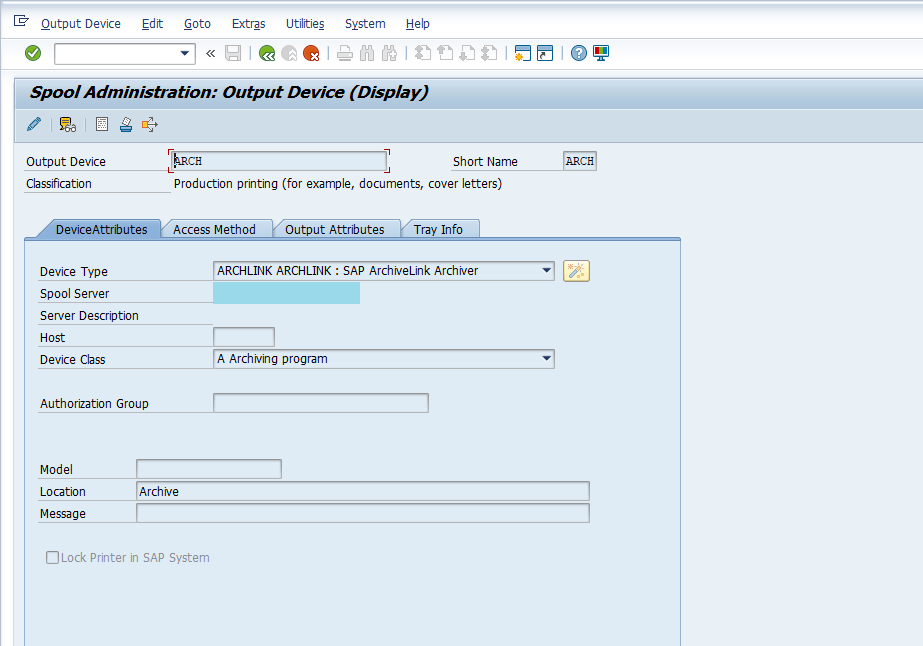Click the Find Next binoculars icon
Screen dimensions: 923x646
point(389,54)
